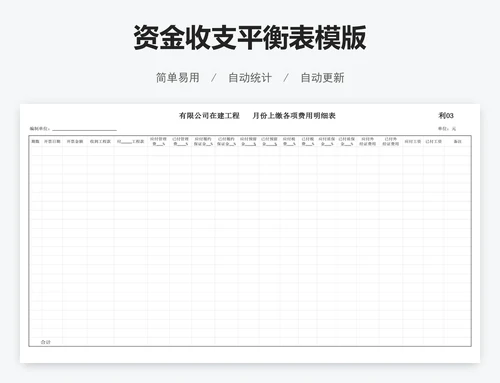500x383 pixels.
Task: Select the 开票日期 column header
Action: (52, 141)
